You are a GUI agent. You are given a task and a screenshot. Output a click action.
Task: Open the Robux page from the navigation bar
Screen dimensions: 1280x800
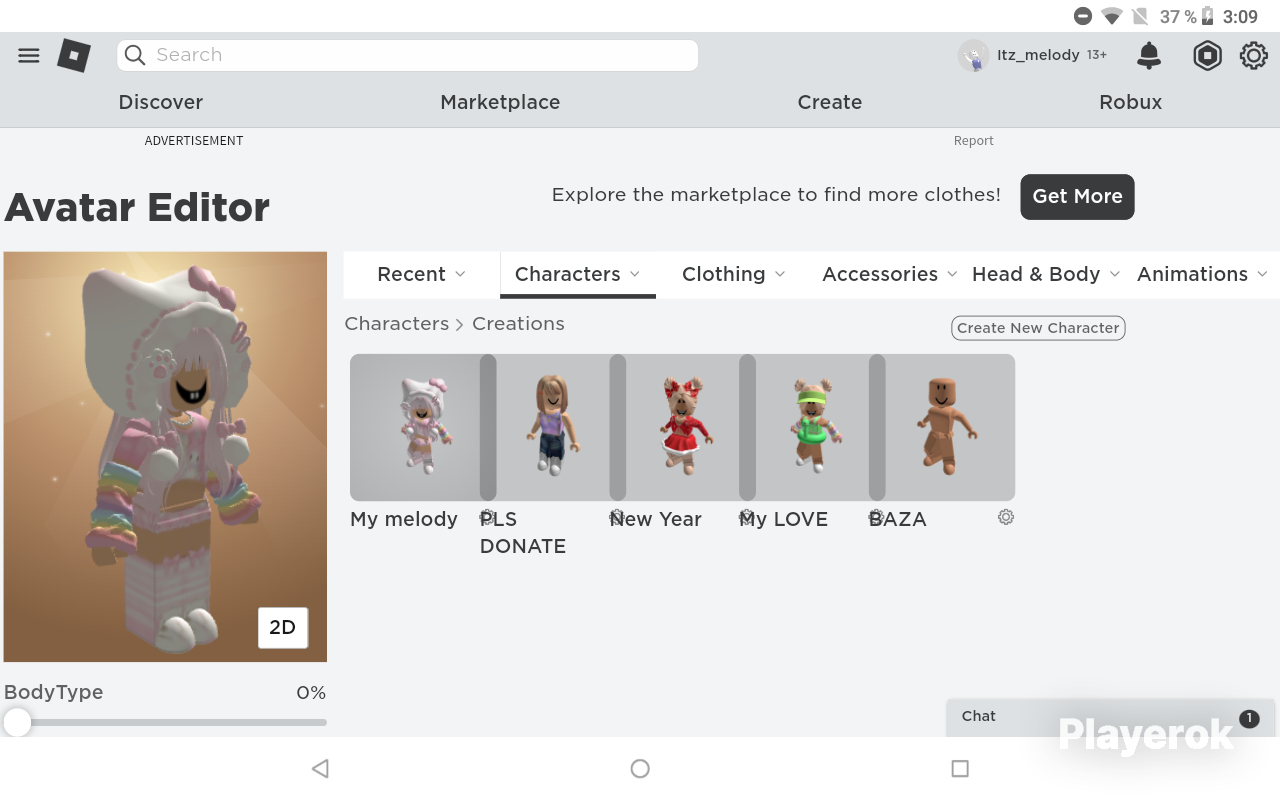tap(1131, 102)
